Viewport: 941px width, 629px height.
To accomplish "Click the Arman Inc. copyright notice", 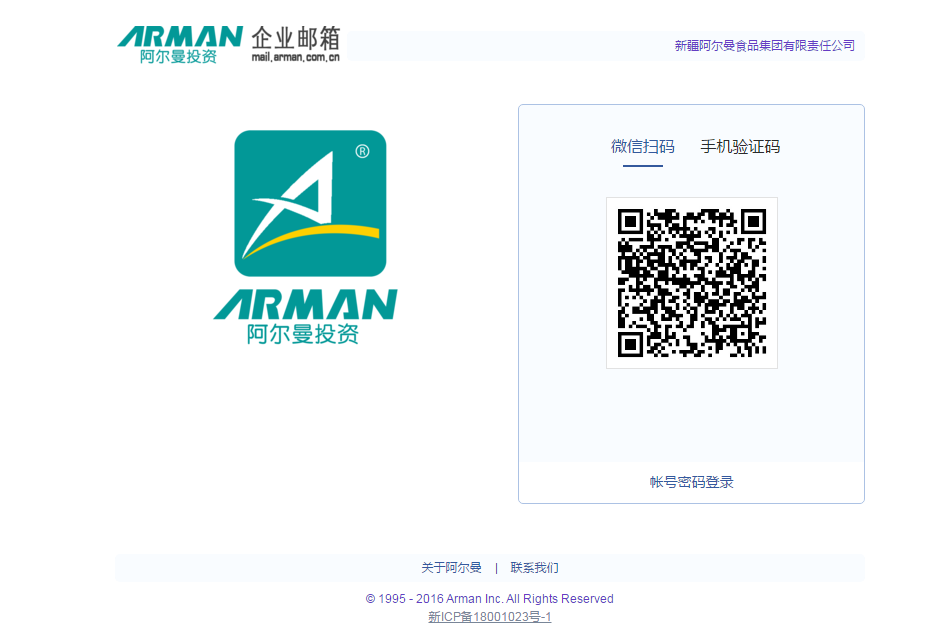I will [490, 599].
